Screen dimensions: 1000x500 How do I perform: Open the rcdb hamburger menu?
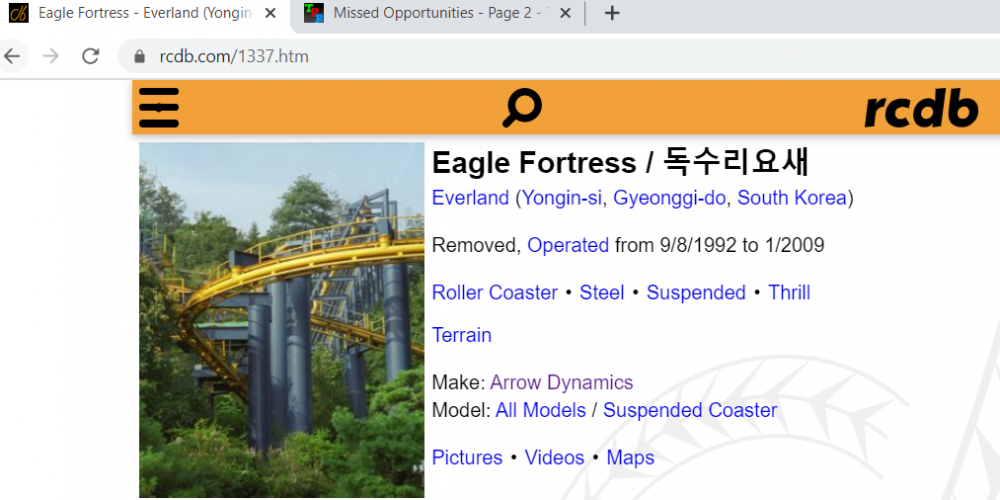point(159,107)
